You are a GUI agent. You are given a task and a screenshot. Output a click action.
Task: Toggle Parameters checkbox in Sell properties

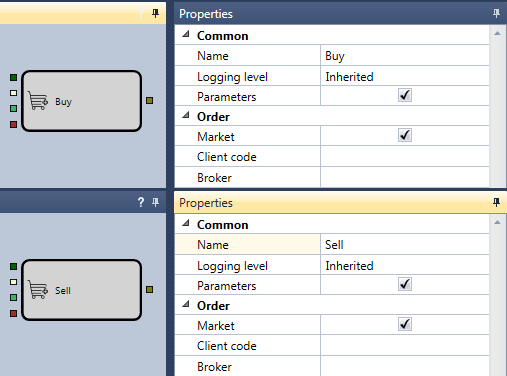click(x=405, y=284)
